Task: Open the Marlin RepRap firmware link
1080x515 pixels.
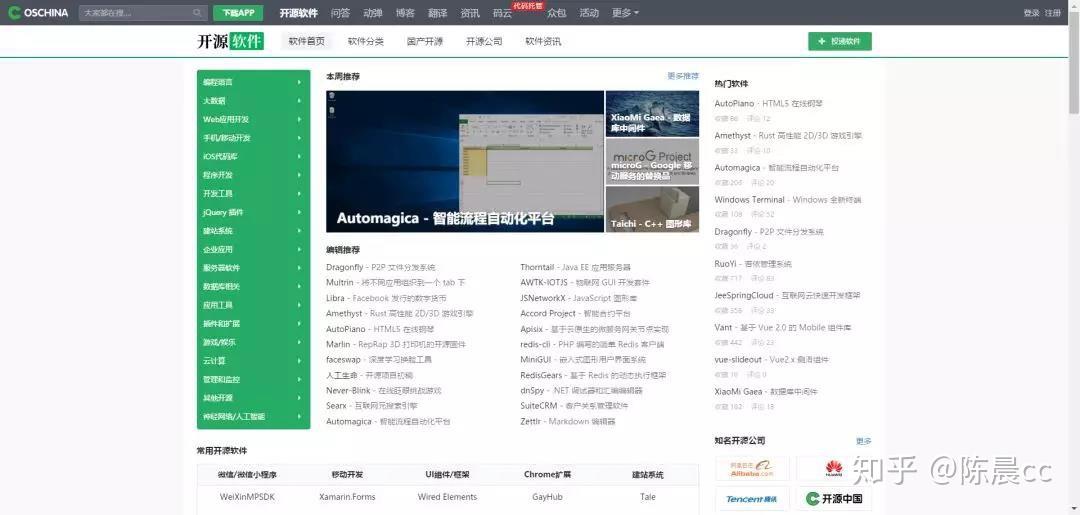Action: click(396, 344)
